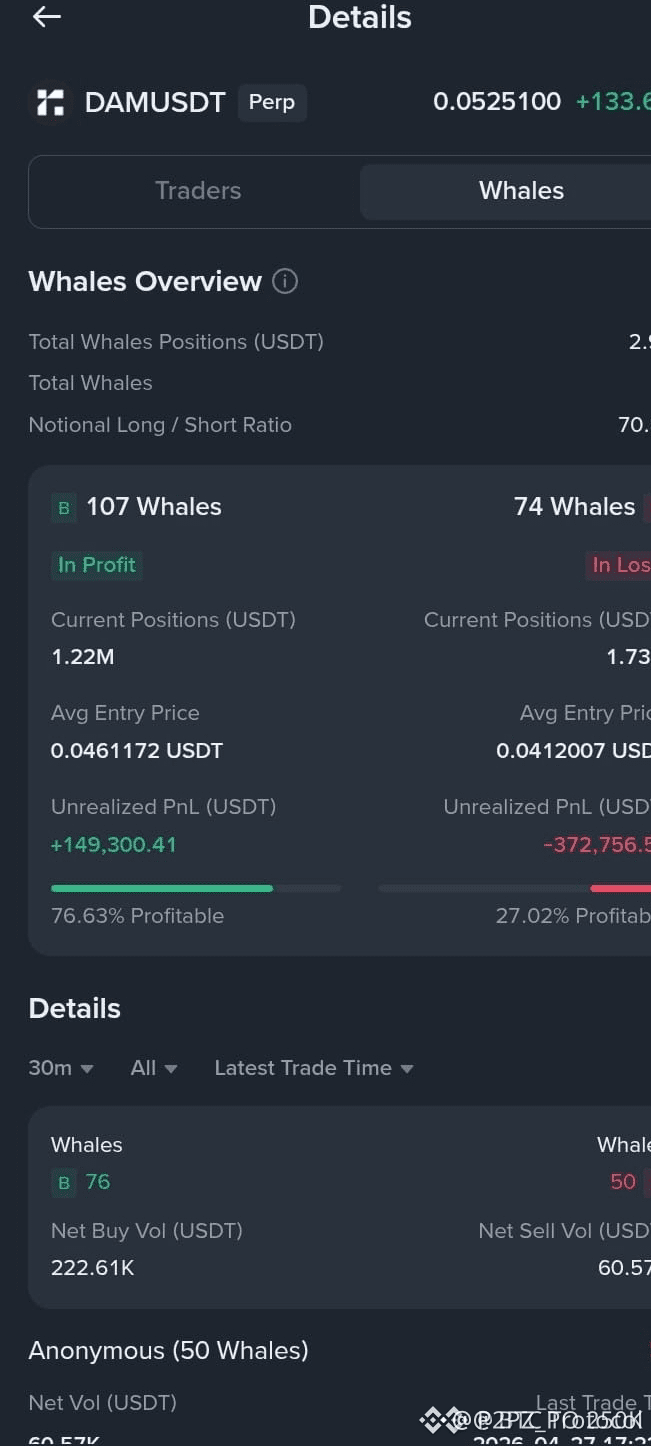651x1446 pixels.
Task: Tap the +149,300.41 unrealized PnL value
Action: (x=114, y=845)
